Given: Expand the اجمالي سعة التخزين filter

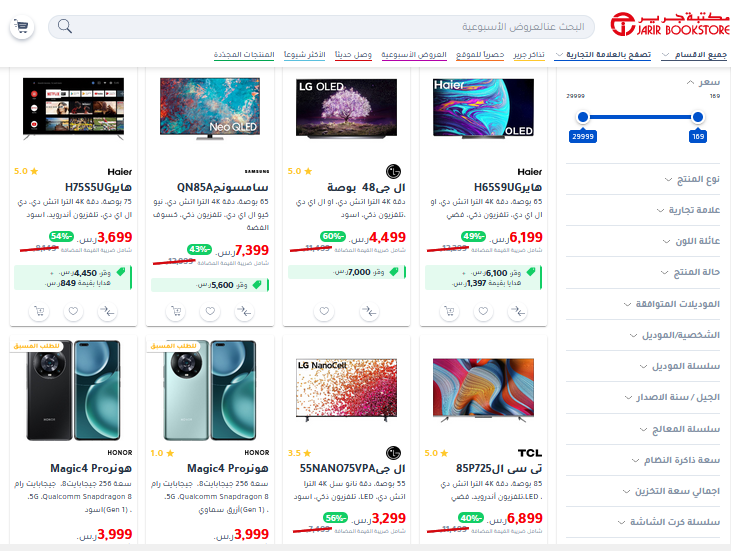Looking at the screenshot, I should click(671, 491).
